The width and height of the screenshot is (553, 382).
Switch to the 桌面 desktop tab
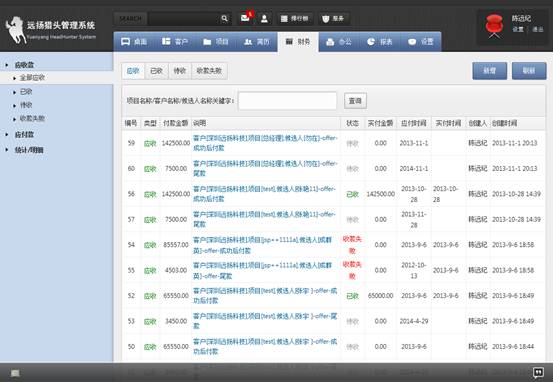coord(134,42)
